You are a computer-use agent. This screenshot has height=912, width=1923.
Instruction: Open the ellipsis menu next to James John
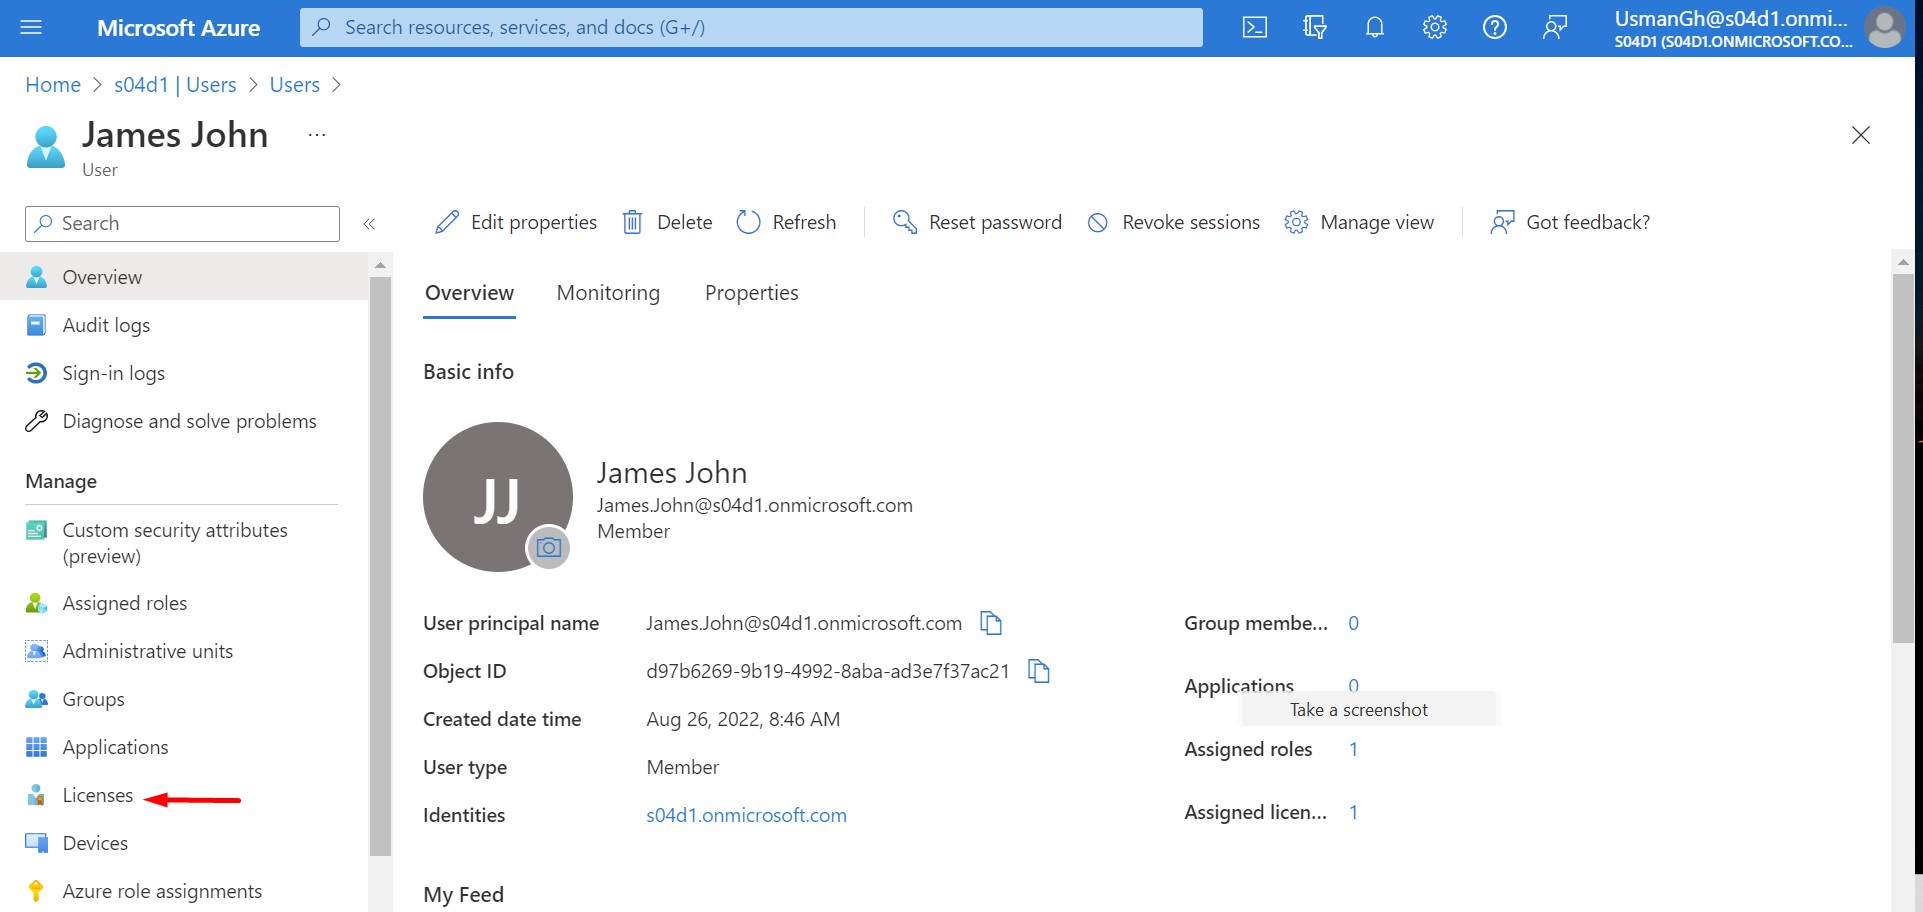pyautogui.click(x=316, y=134)
